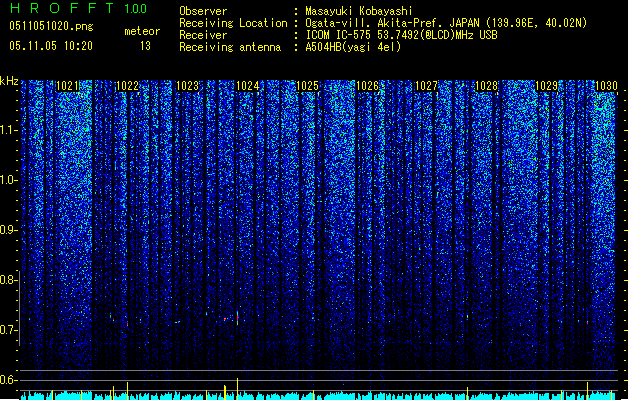Click the version number 1.0.0
Image resolution: width=629 pixels, height=400 pixels.
tap(136, 9)
